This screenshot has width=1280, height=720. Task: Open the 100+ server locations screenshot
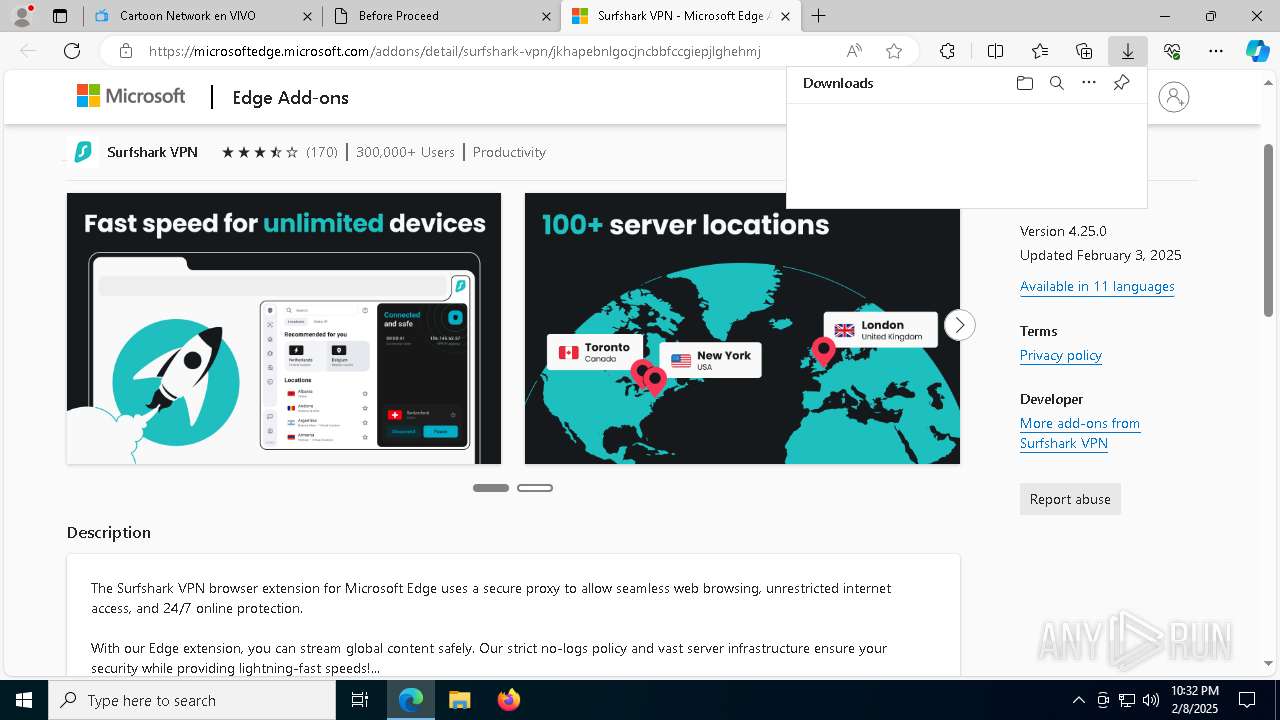(x=742, y=328)
